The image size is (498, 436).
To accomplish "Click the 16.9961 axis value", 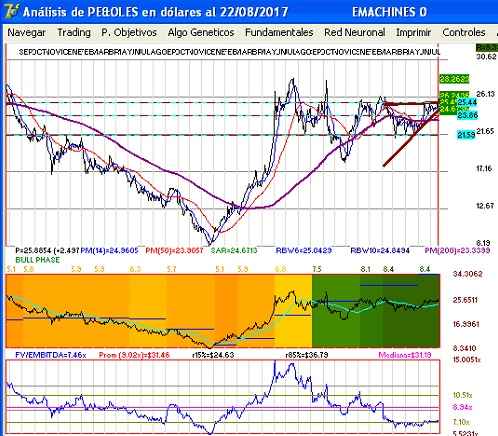I will (x=466, y=324).
